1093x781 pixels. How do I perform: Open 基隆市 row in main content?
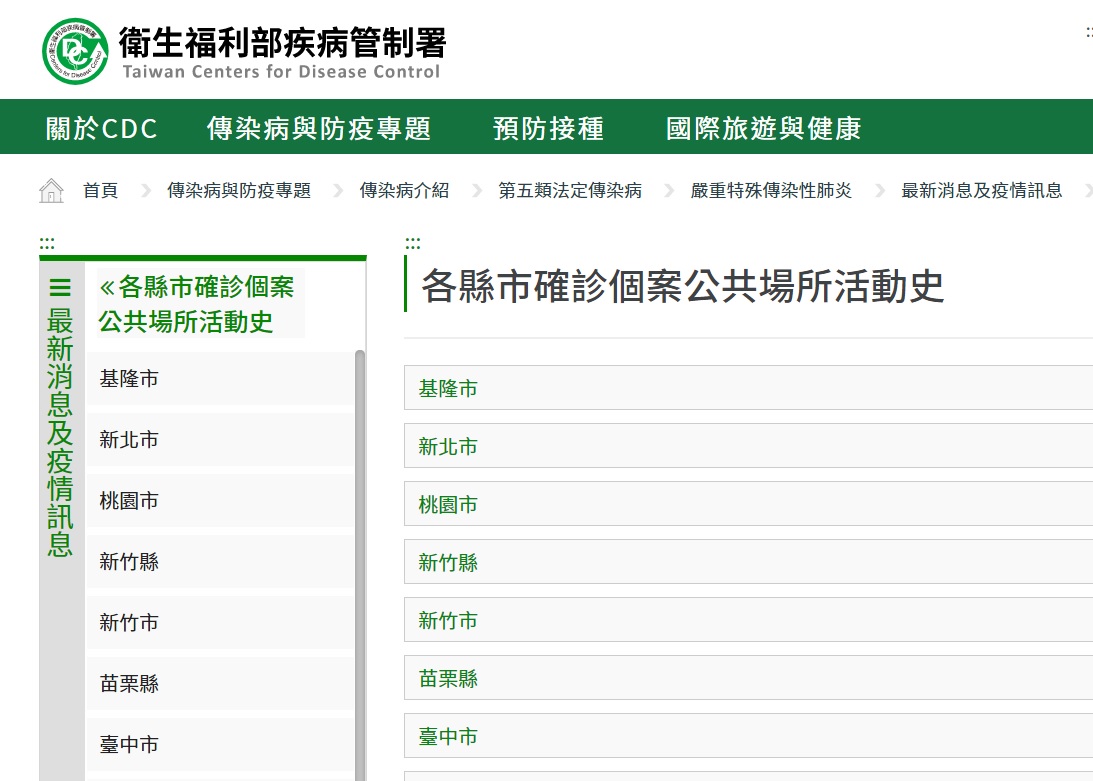coord(749,388)
